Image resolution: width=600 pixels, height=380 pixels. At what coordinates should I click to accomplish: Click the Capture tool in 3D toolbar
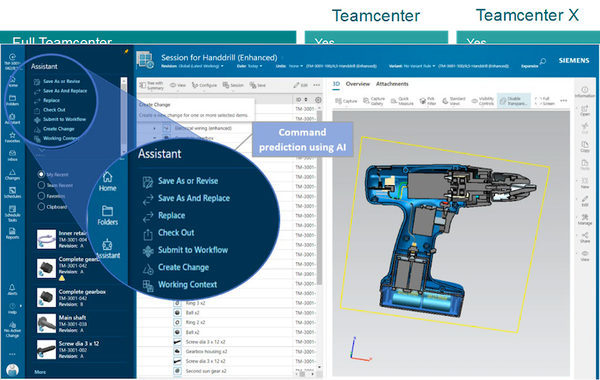pyautogui.click(x=346, y=101)
